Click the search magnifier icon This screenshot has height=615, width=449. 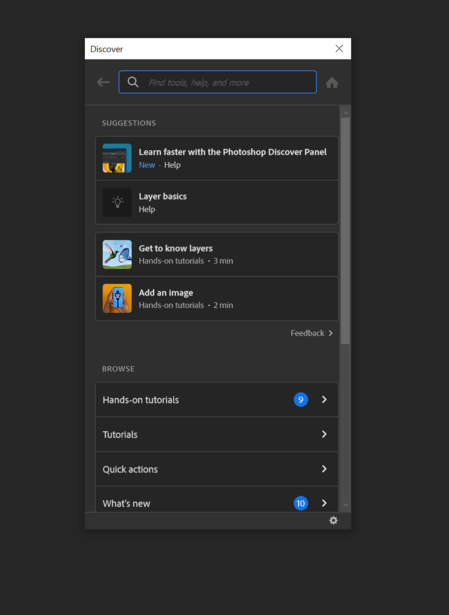(133, 82)
